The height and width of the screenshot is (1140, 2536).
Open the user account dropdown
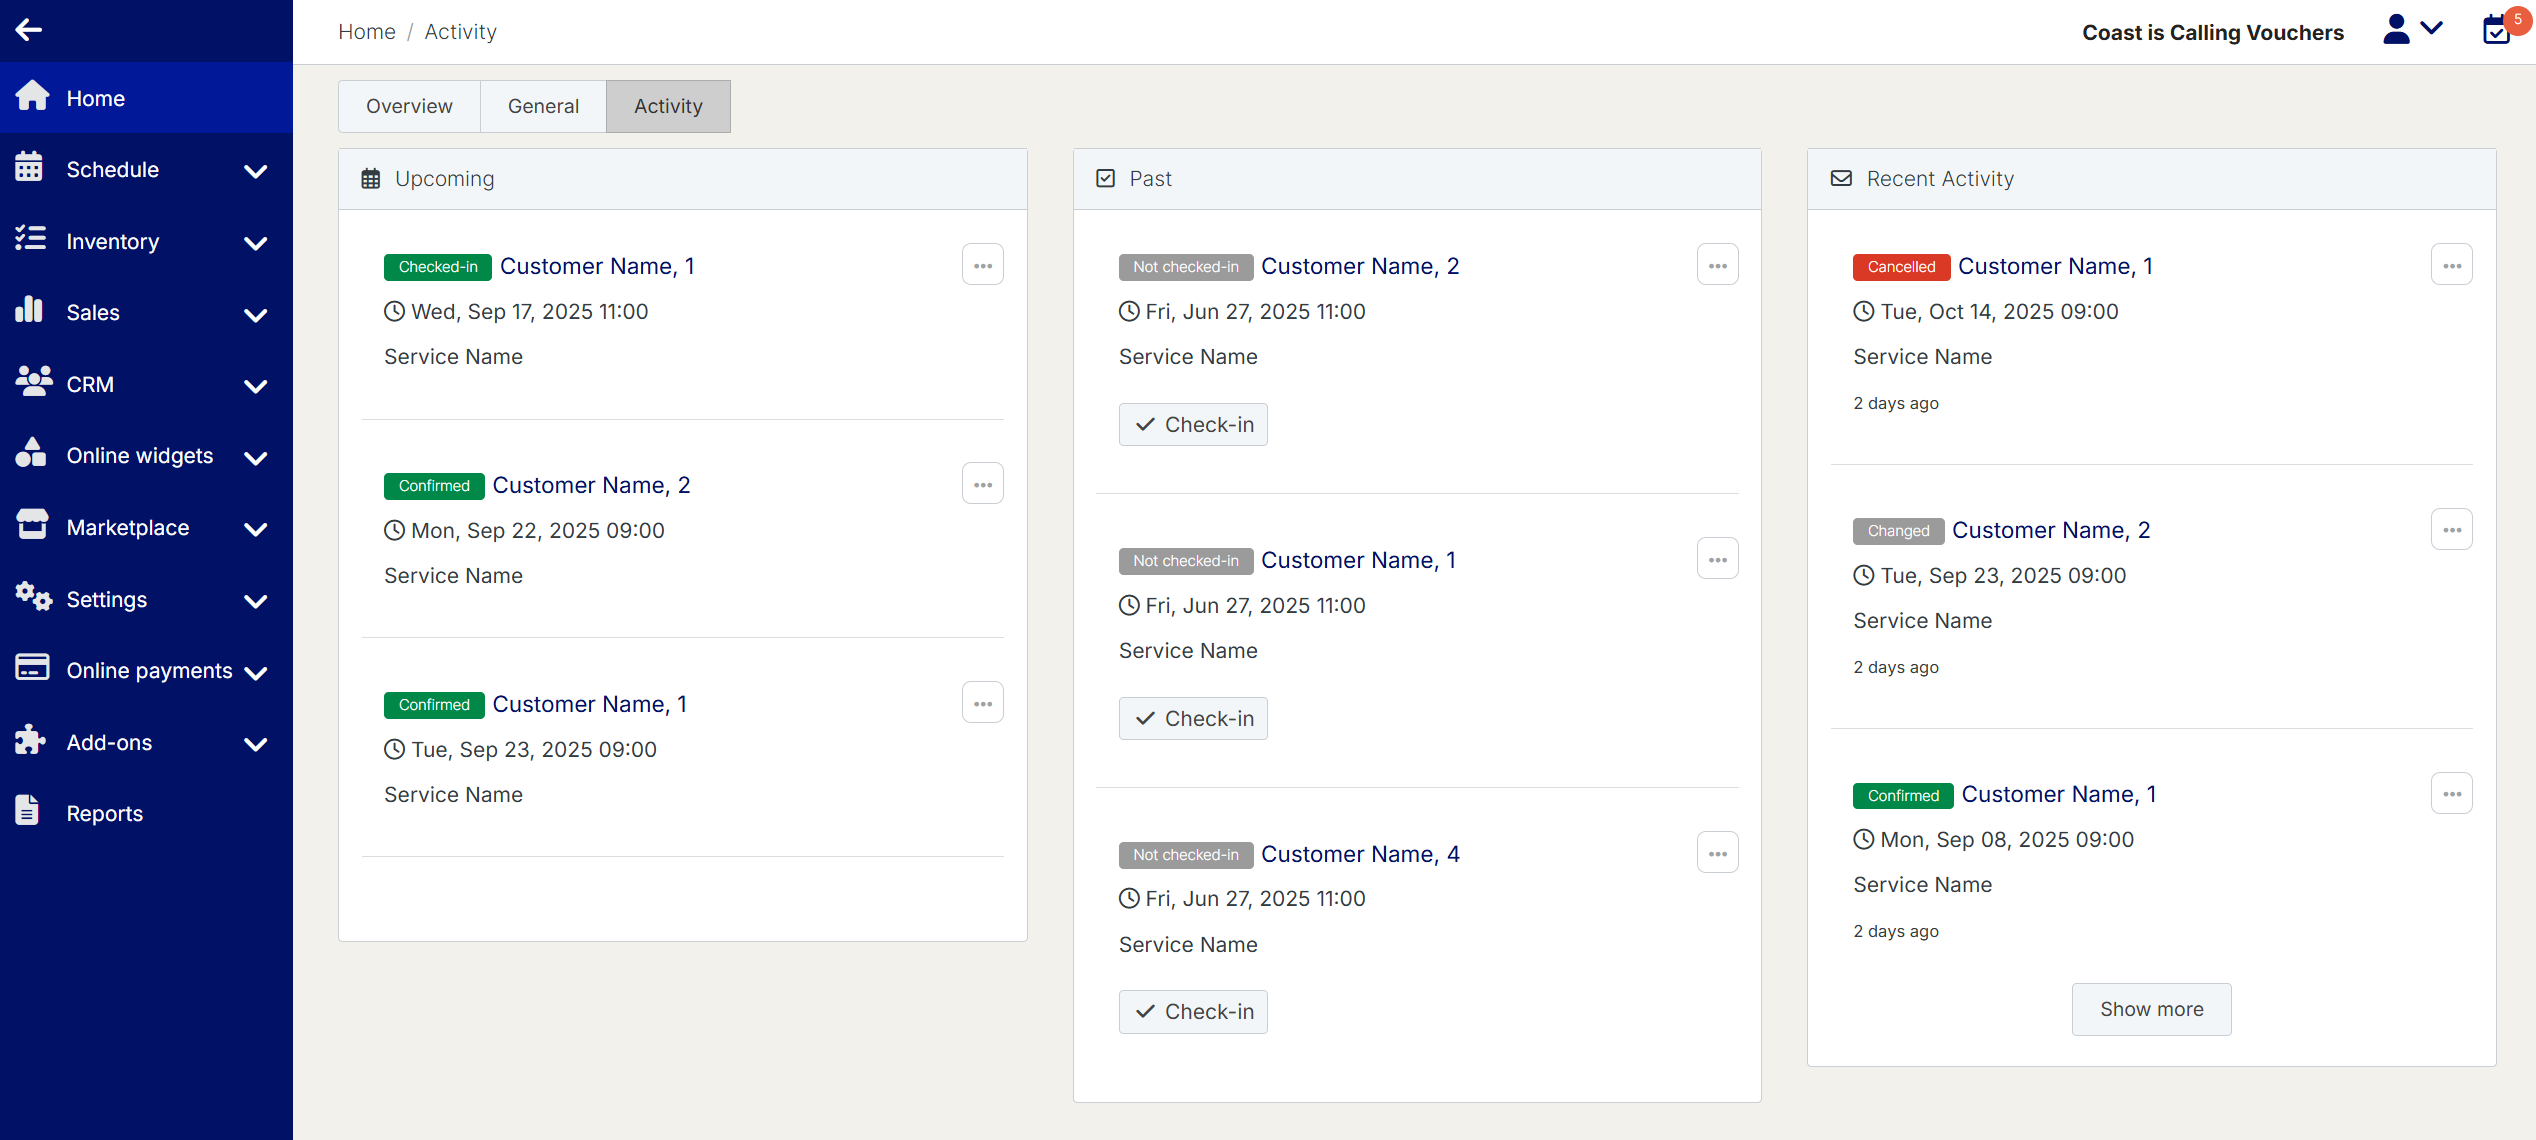[2412, 30]
